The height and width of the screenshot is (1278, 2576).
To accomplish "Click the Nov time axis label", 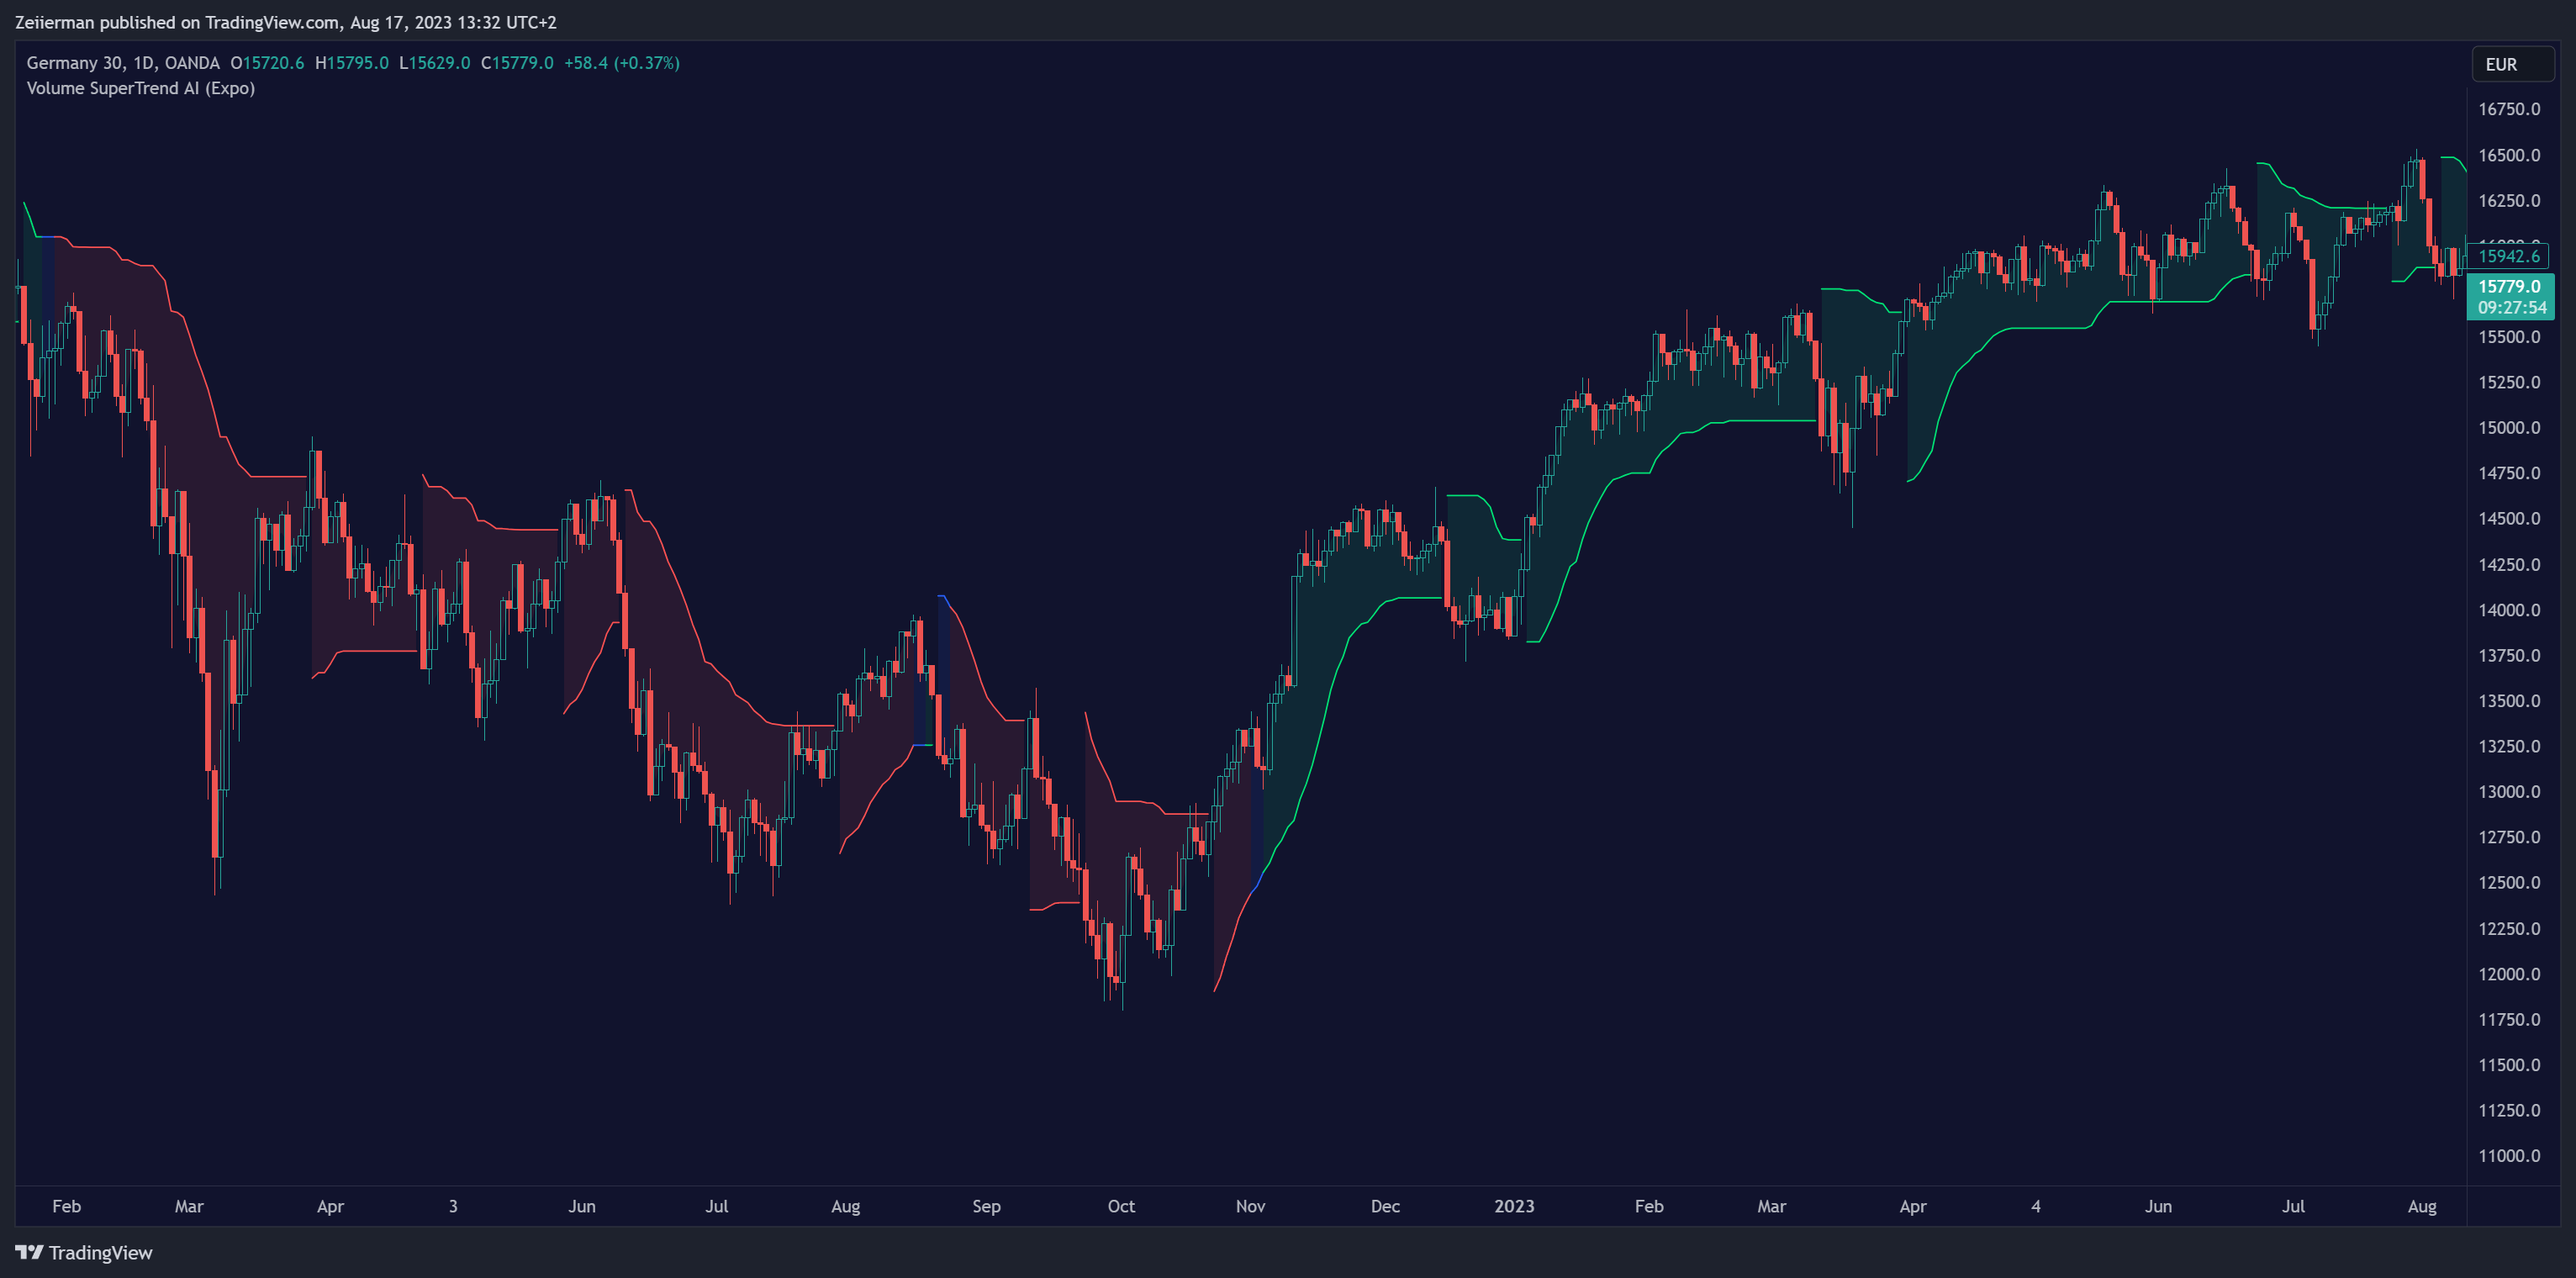I will tap(1251, 1206).
